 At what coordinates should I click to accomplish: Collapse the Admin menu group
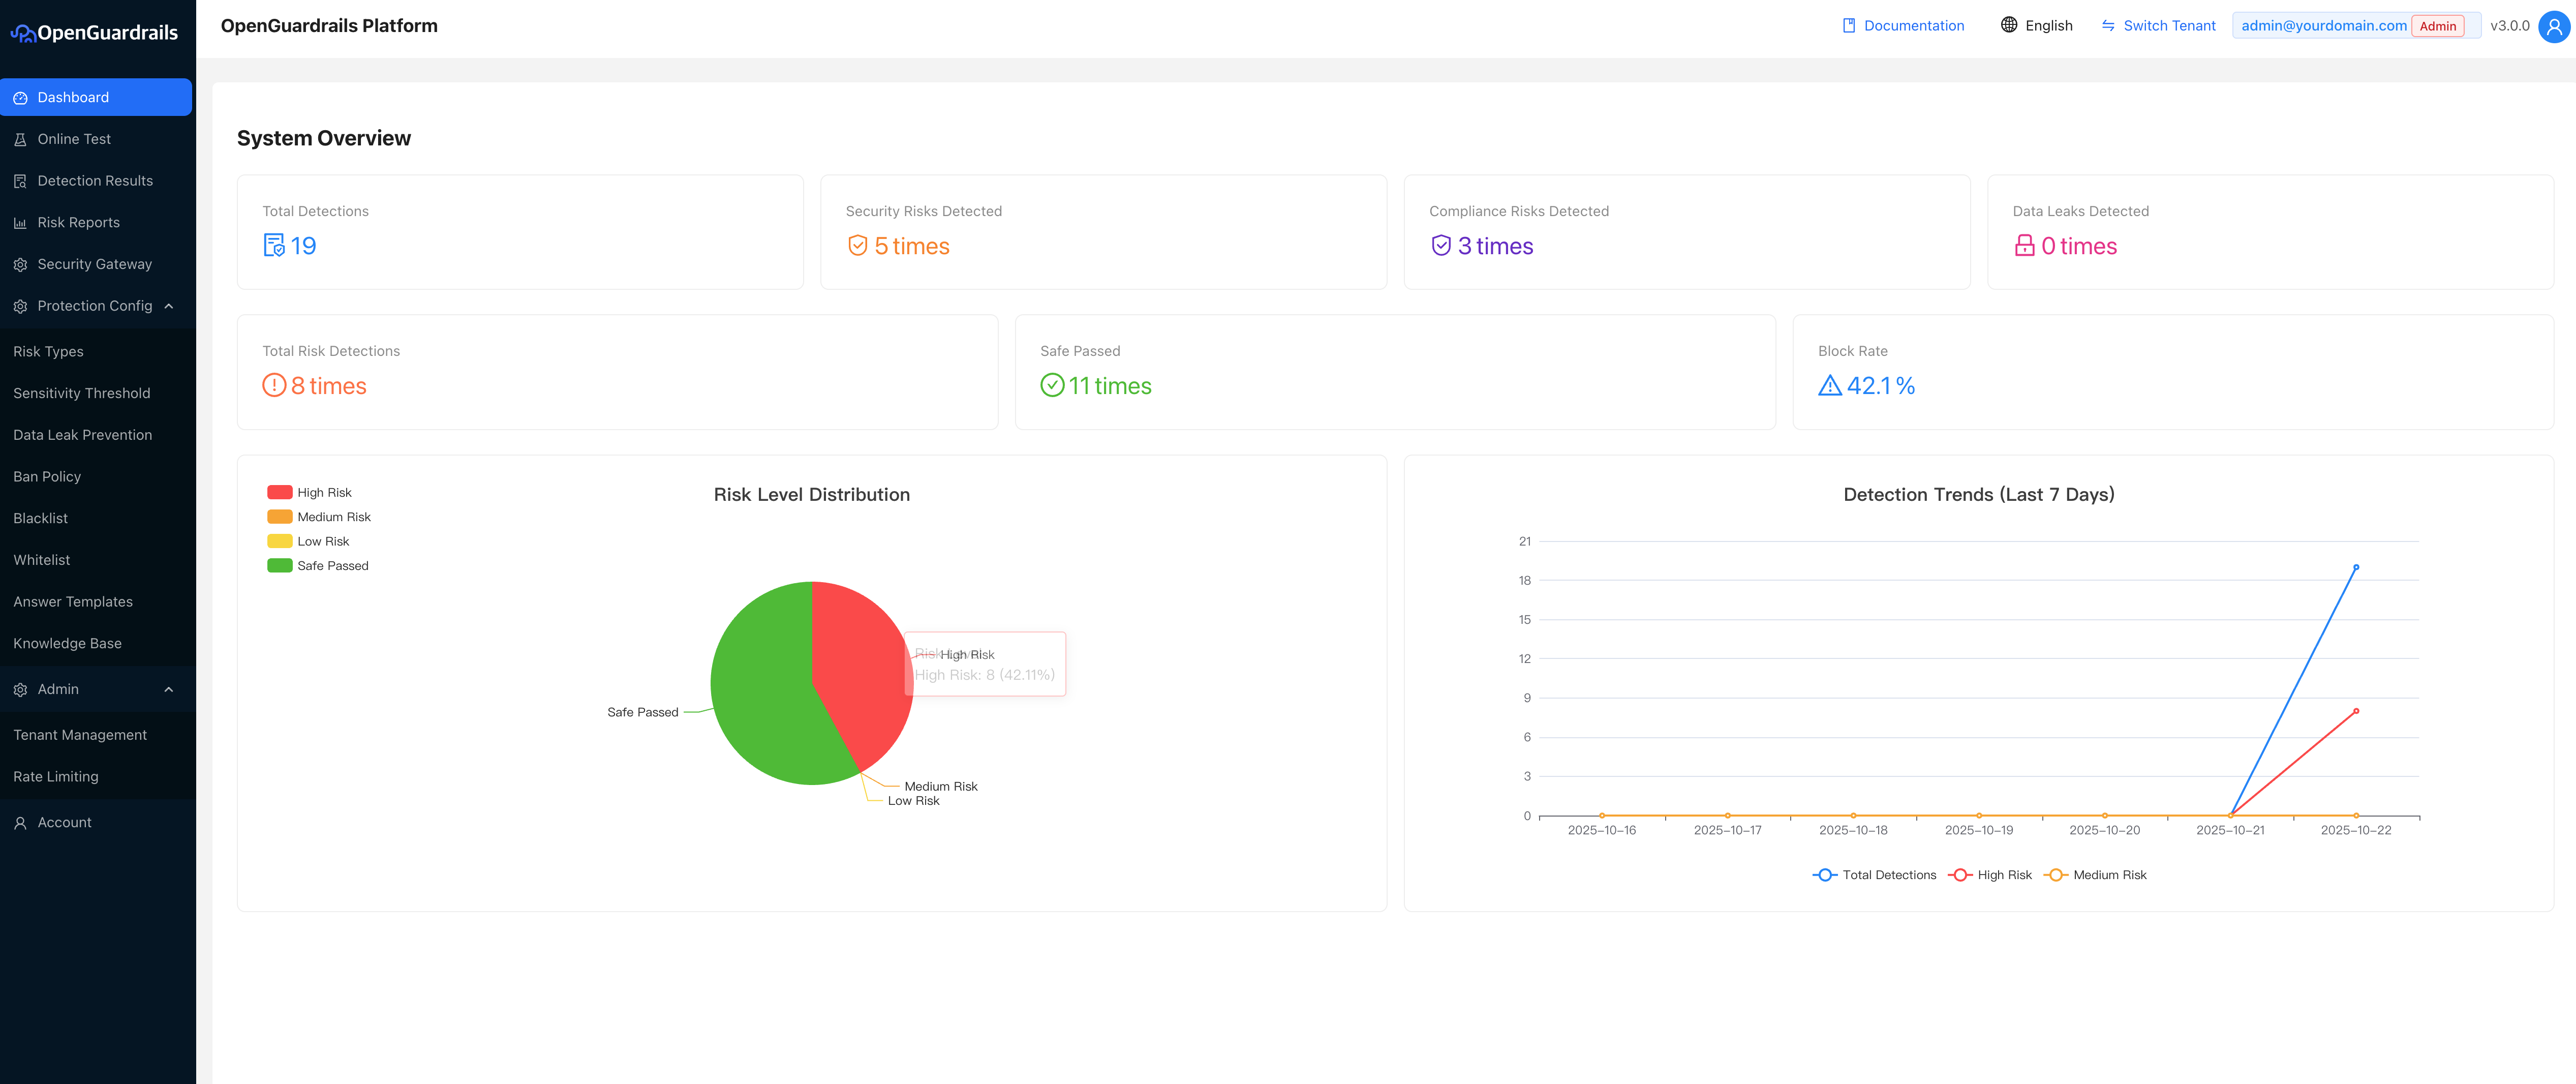click(x=168, y=689)
